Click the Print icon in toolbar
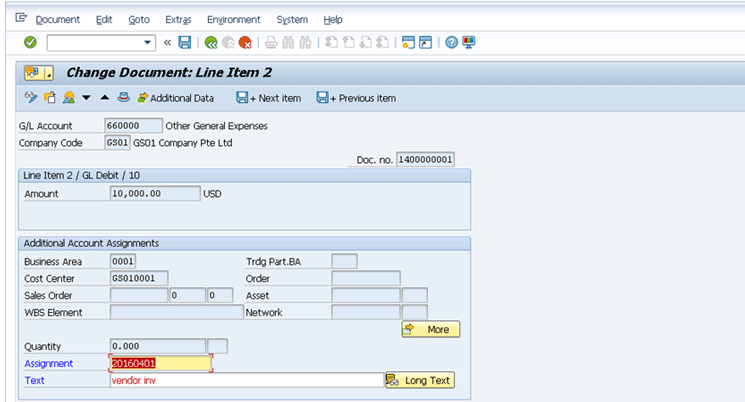Screen dimensions: 745x402 click(x=270, y=43)
